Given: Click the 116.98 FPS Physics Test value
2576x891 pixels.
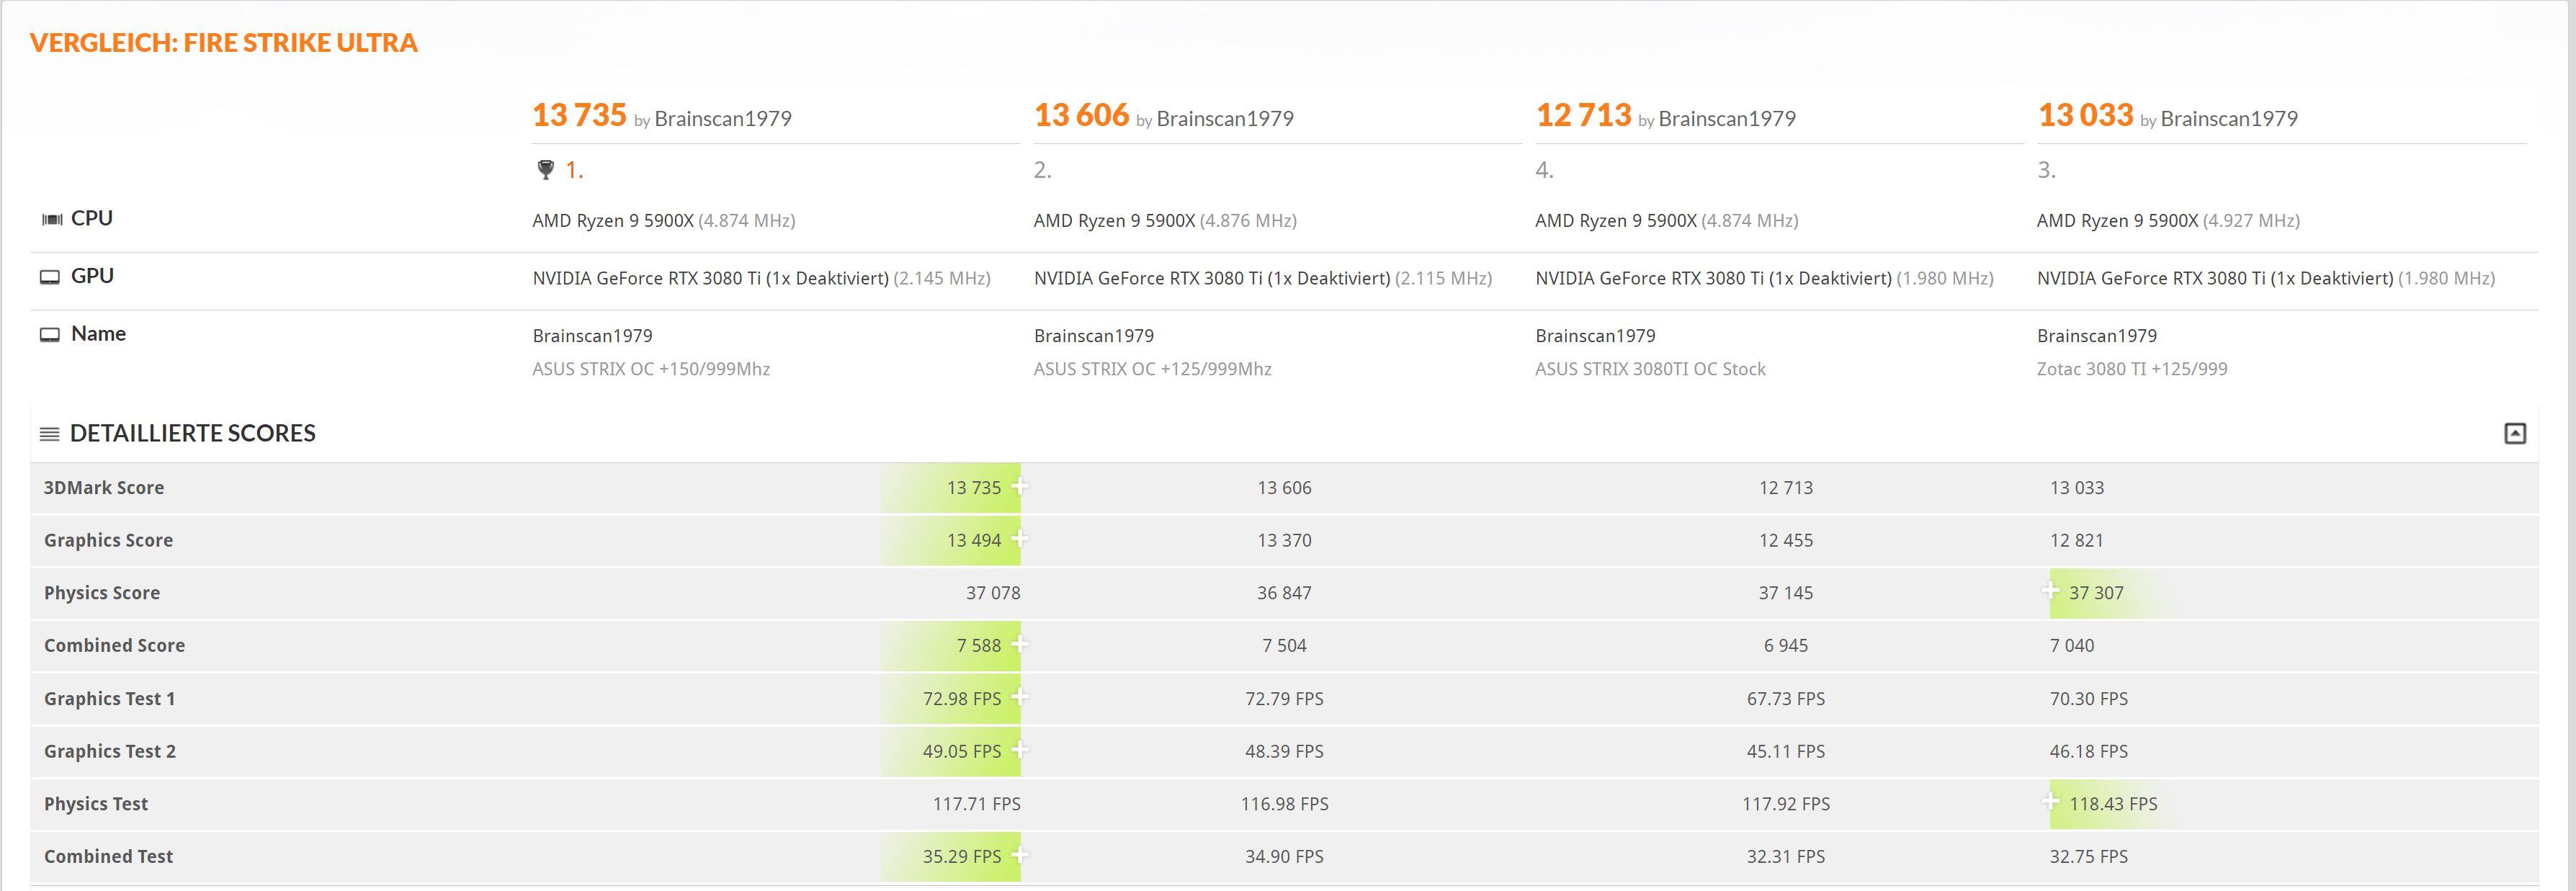Looking at the screenshot, I should point(1284,804).
